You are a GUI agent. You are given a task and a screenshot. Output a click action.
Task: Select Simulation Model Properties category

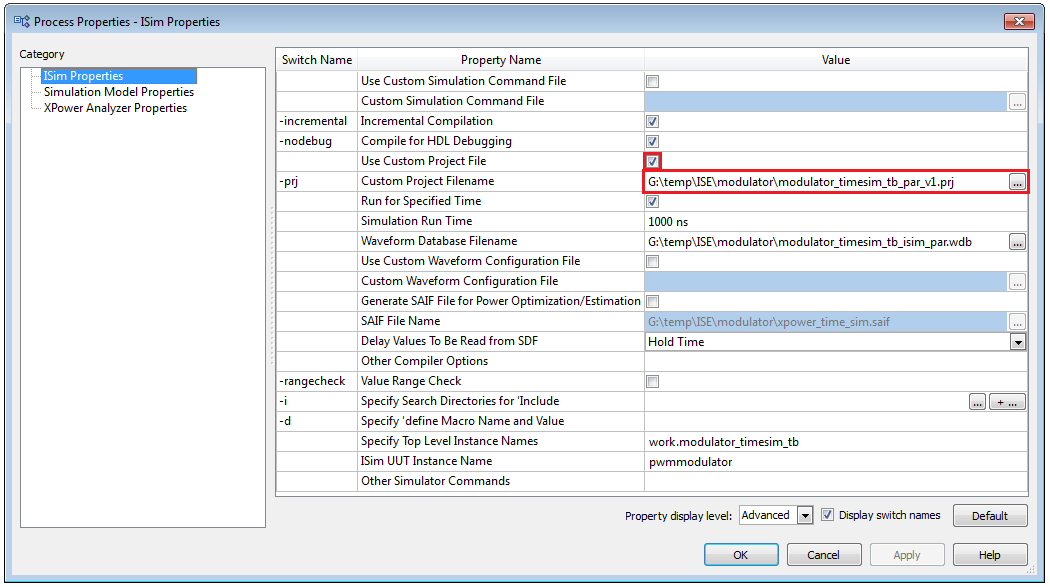[x=119, y=92]
